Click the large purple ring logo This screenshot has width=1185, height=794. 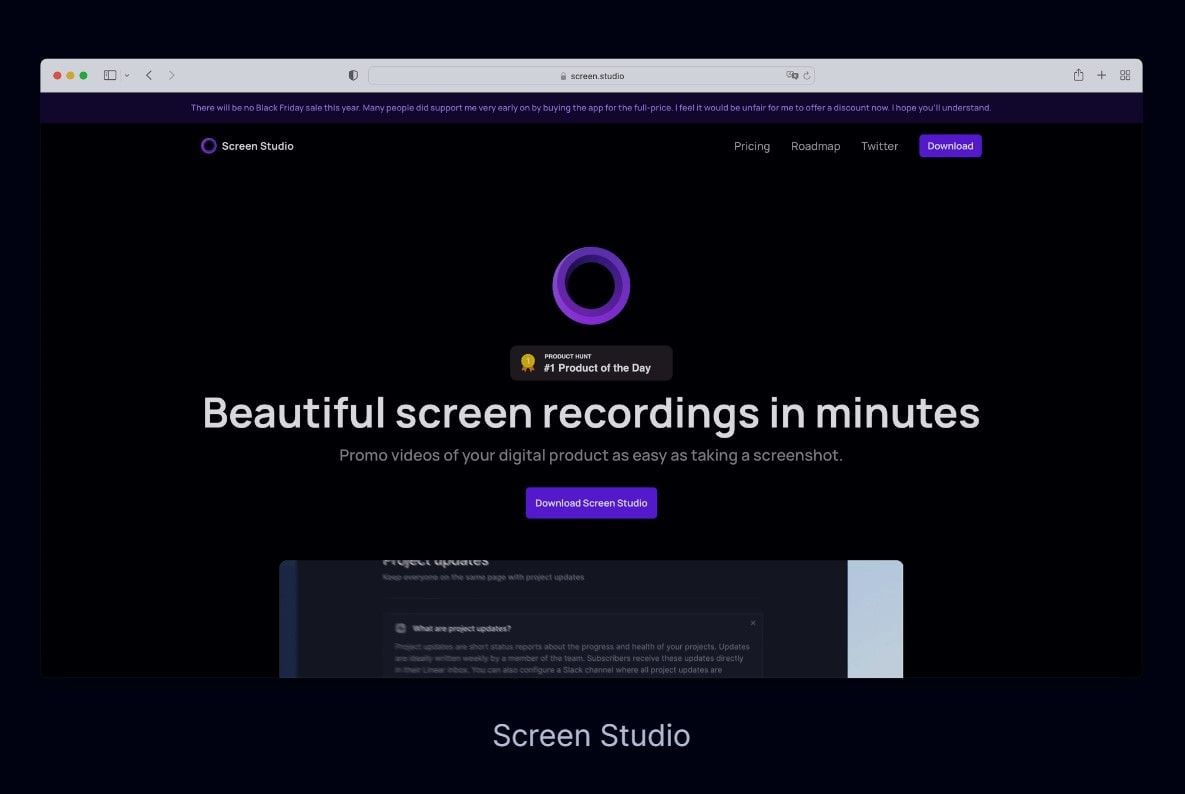tap(591, 286)
